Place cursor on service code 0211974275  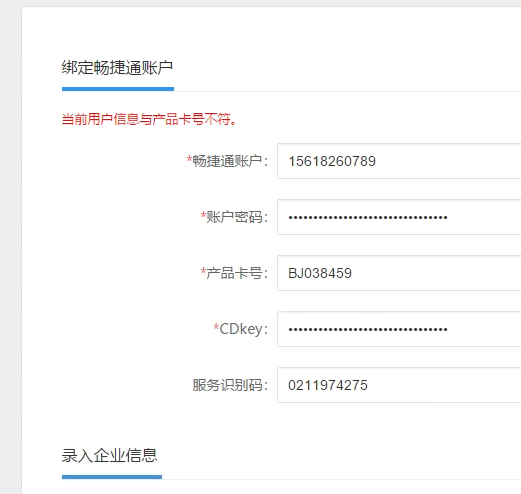[x=328, y=385]
